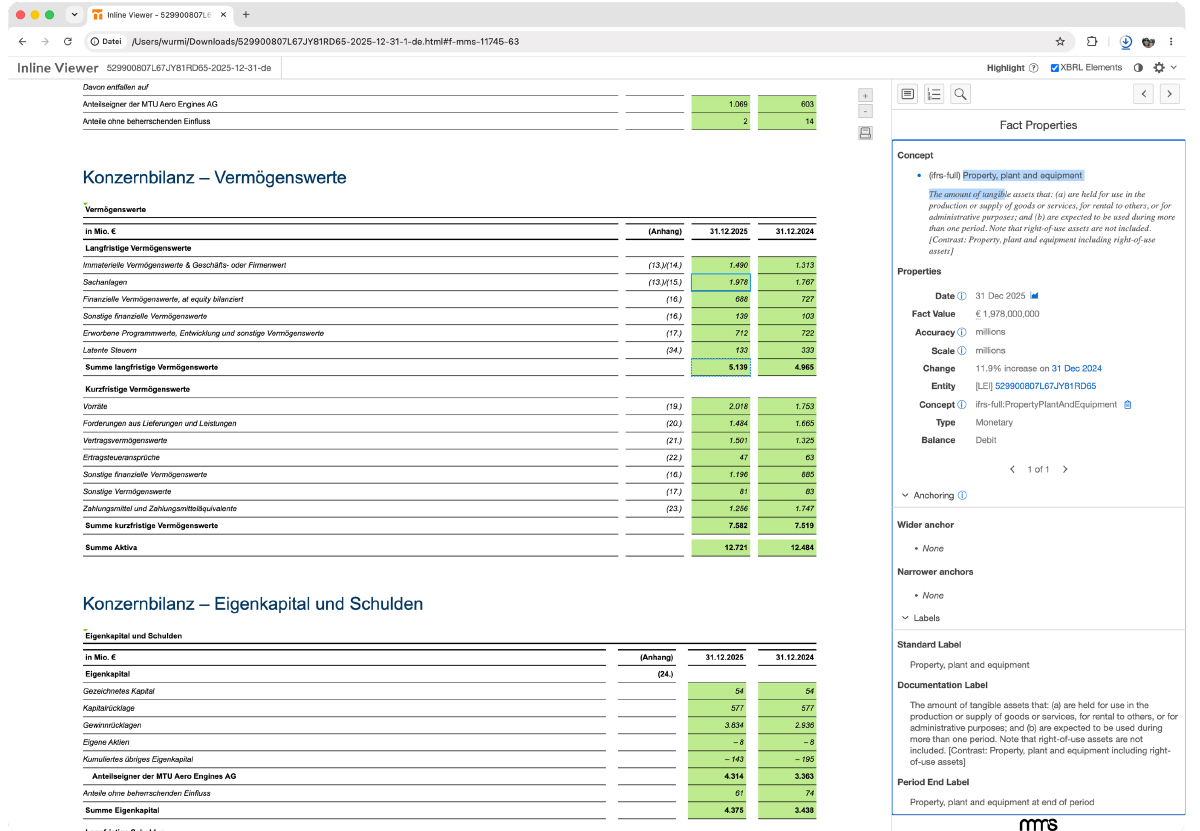Copy concept name with the clipboard icon
The width and height of the screenshot is (1200, 831).
click(x=1127, y=405)
